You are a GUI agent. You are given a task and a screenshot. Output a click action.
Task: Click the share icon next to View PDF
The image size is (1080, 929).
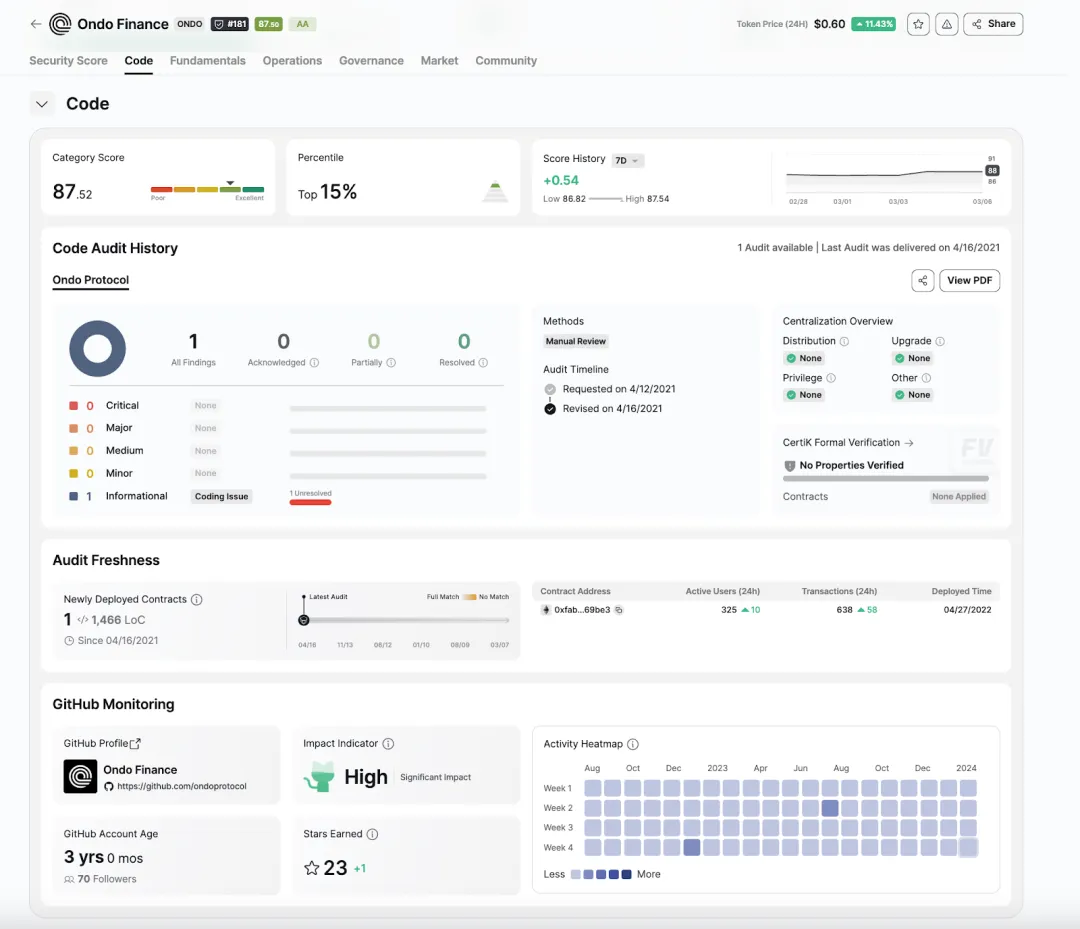point(922,281)
